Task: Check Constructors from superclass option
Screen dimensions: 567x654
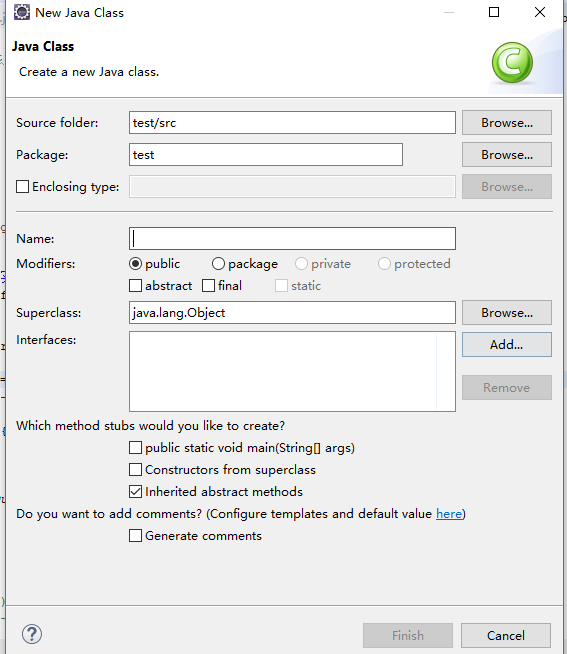Action: tap(135, 470)
